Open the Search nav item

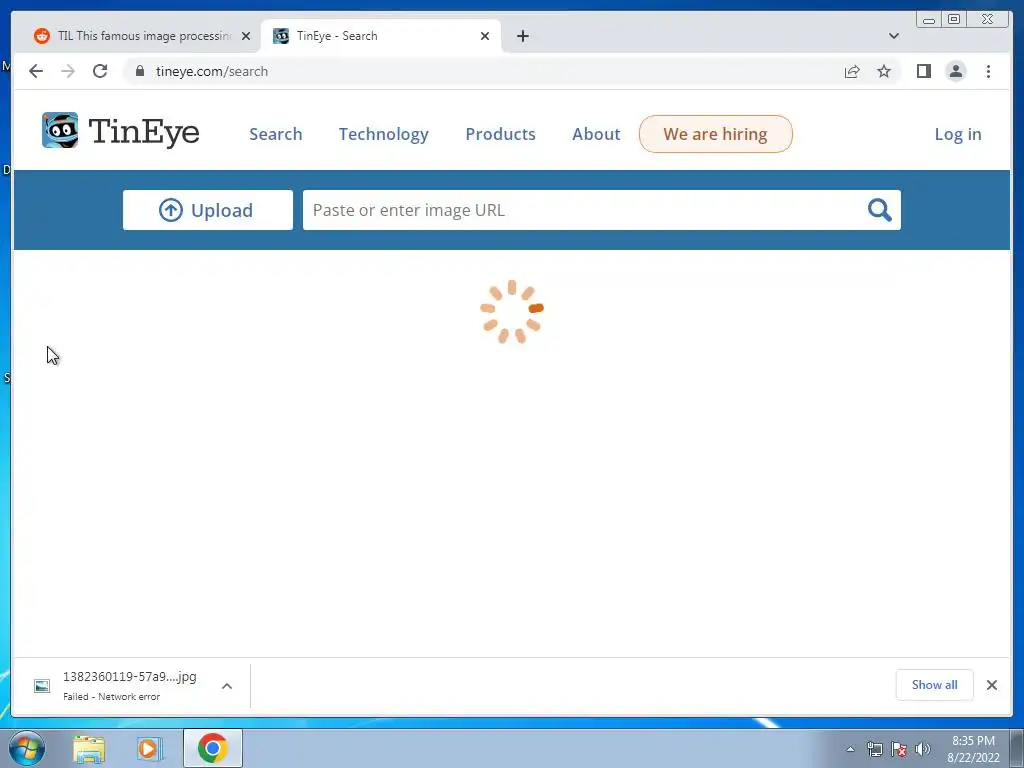tap(276, 134)
